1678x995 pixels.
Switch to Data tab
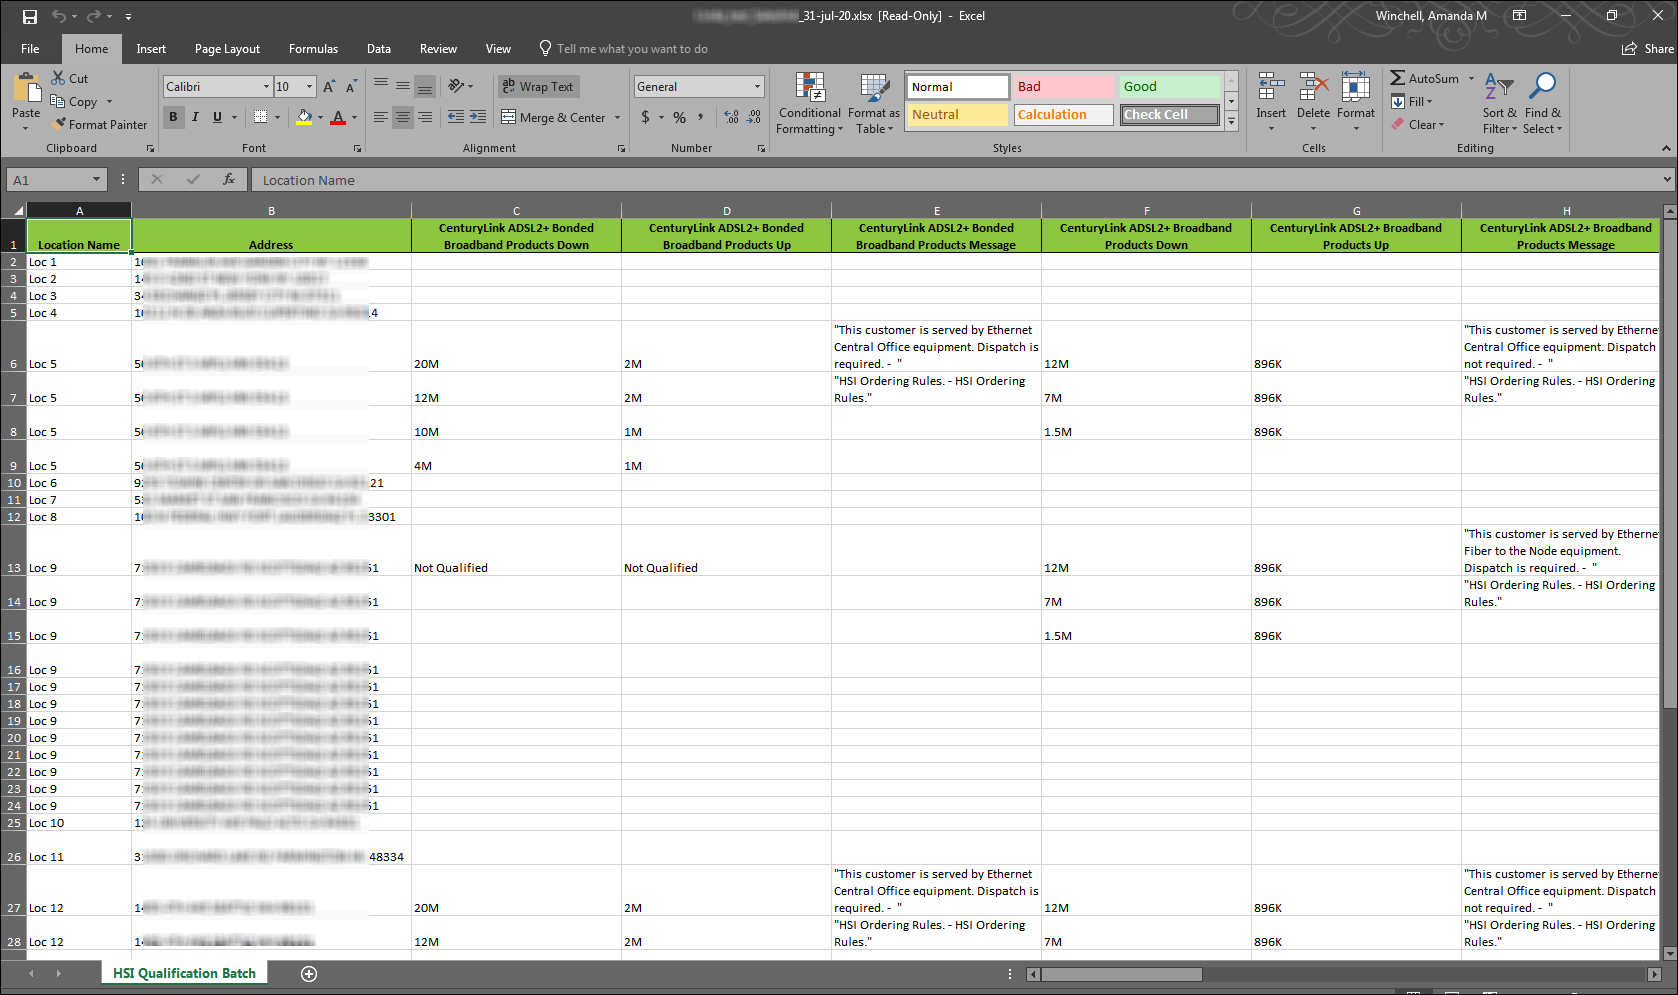[379, 49]
